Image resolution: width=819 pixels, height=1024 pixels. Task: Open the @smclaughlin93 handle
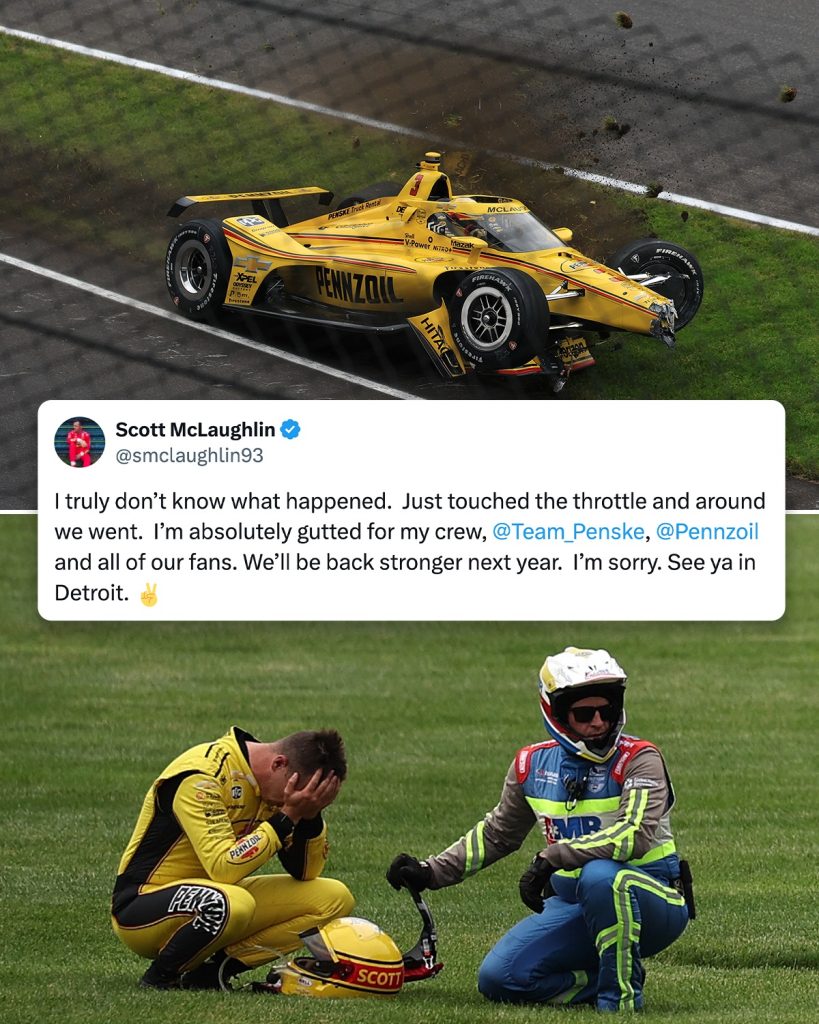[x=189, y=456]
